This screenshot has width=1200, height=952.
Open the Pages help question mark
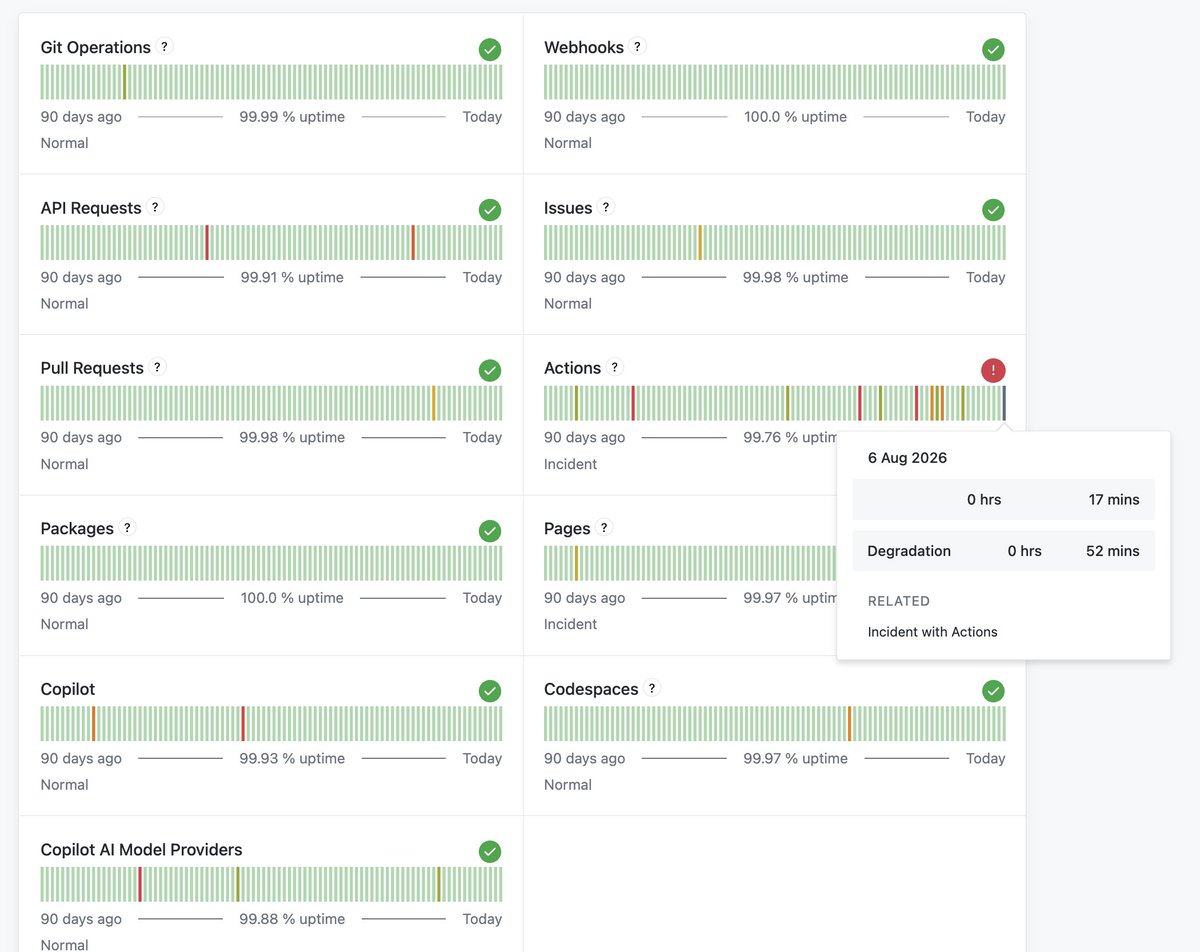point(604,527)
